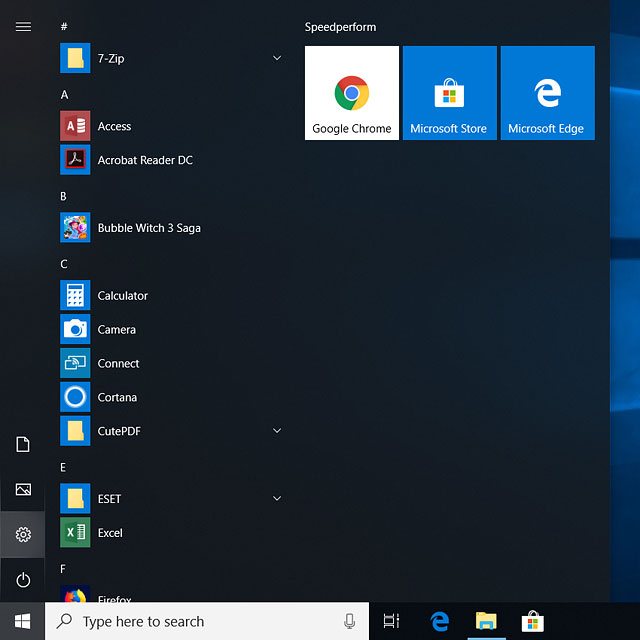Open the Google Chrome tile
The height and width of the screenshot is (640, 640).
click(351, 93)
